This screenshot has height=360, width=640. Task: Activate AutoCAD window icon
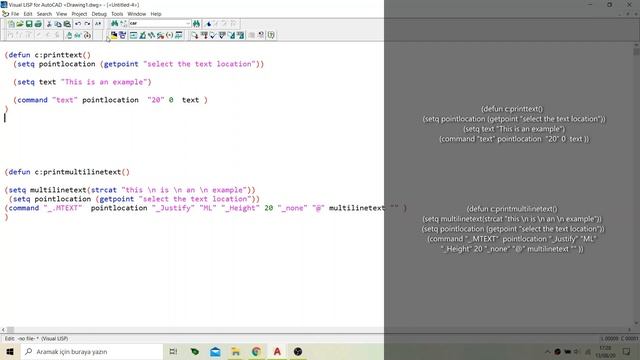[x=114, y=35]
